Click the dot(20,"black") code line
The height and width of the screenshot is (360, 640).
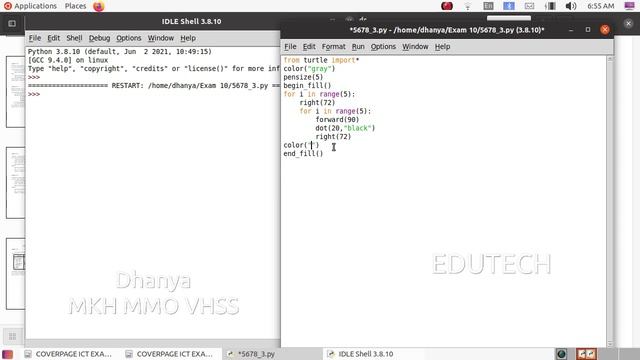pyautogui.click(x=345, y=128)
